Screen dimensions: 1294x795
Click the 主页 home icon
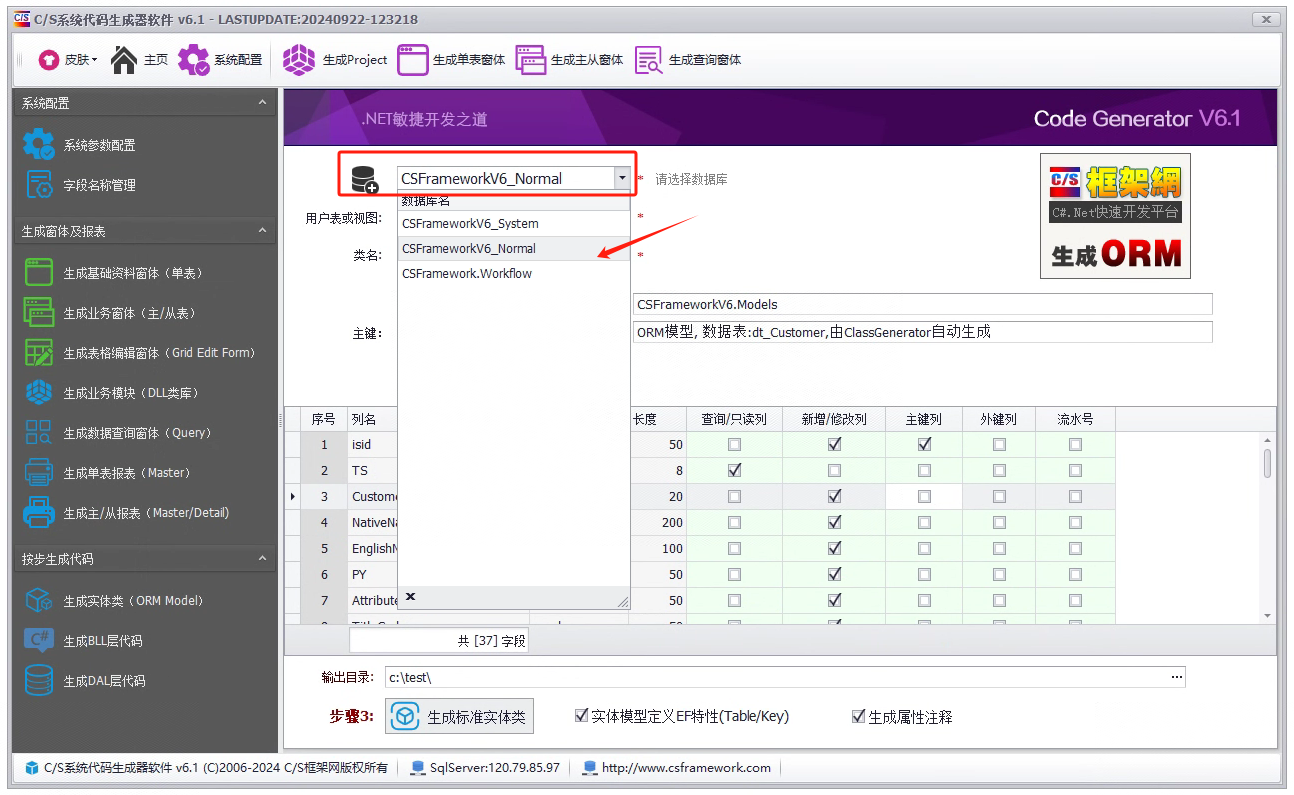[x=124, y=60]
